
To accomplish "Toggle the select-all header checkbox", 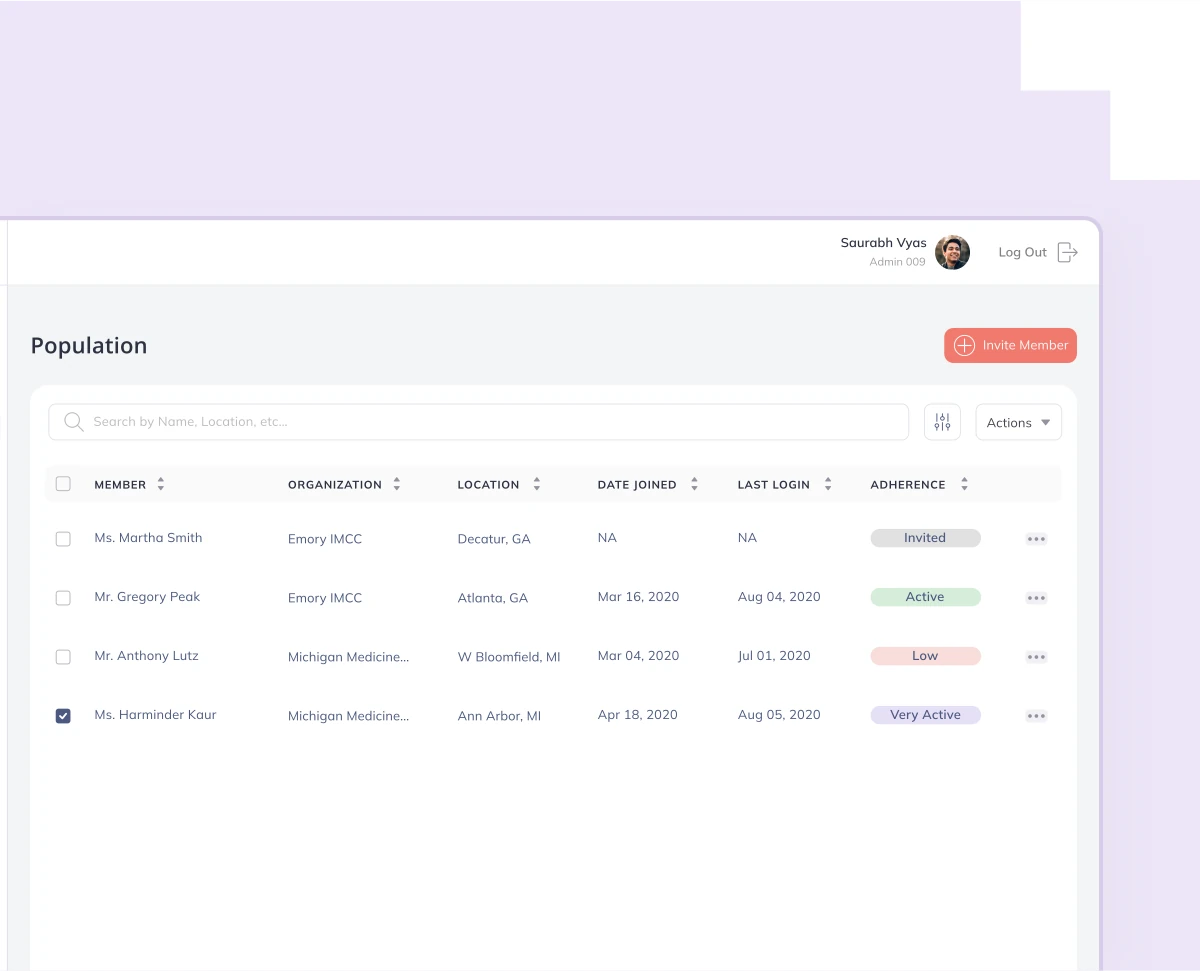I will (x=63, y=484).
